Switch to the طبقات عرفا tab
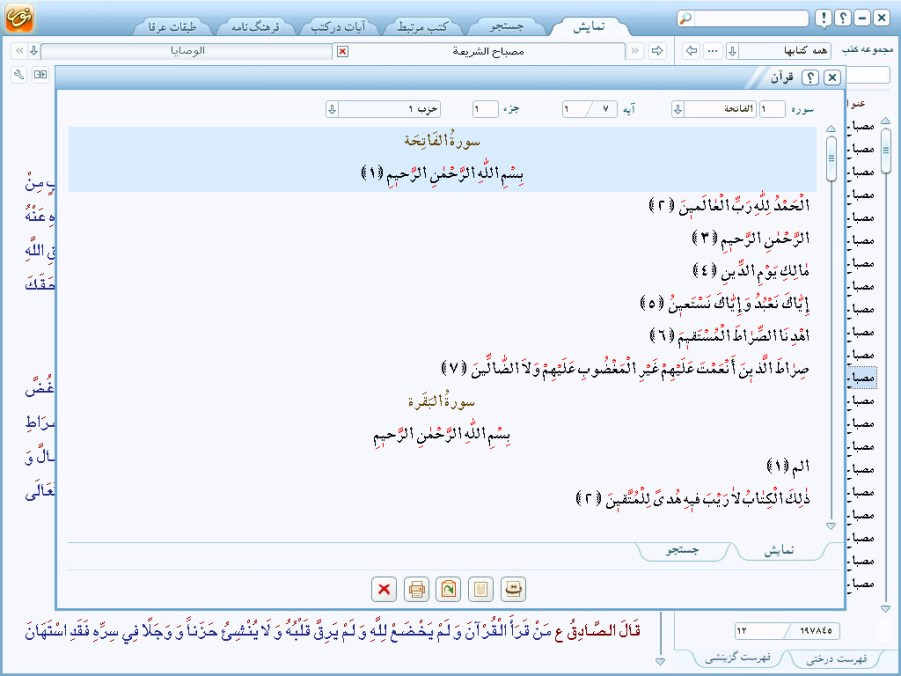Viewport: 901px width, 676px height. (x=172, y=26)
